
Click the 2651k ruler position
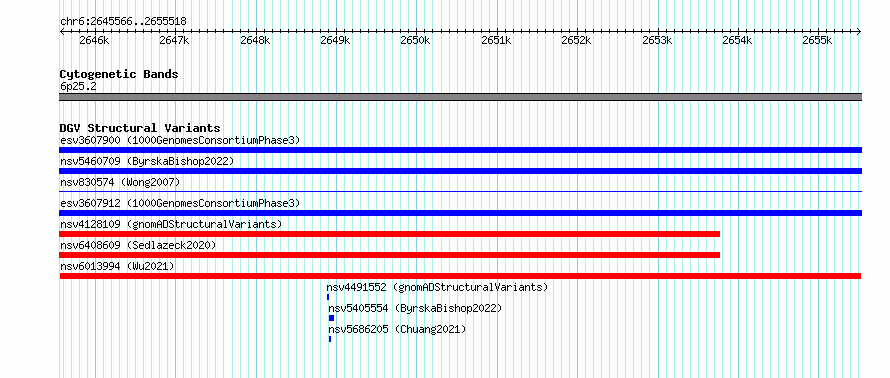[x=497, y=40]
